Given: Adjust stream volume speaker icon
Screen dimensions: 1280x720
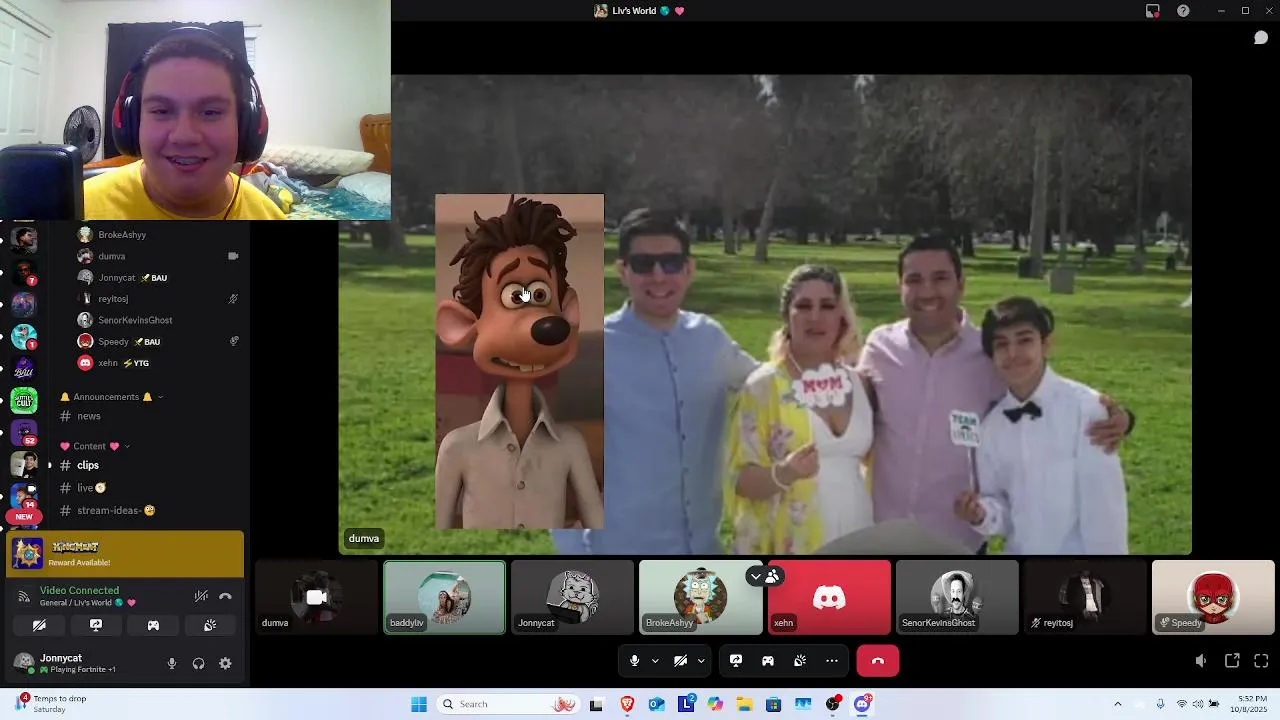Looking at the screenshot, I should point(1201,661).
